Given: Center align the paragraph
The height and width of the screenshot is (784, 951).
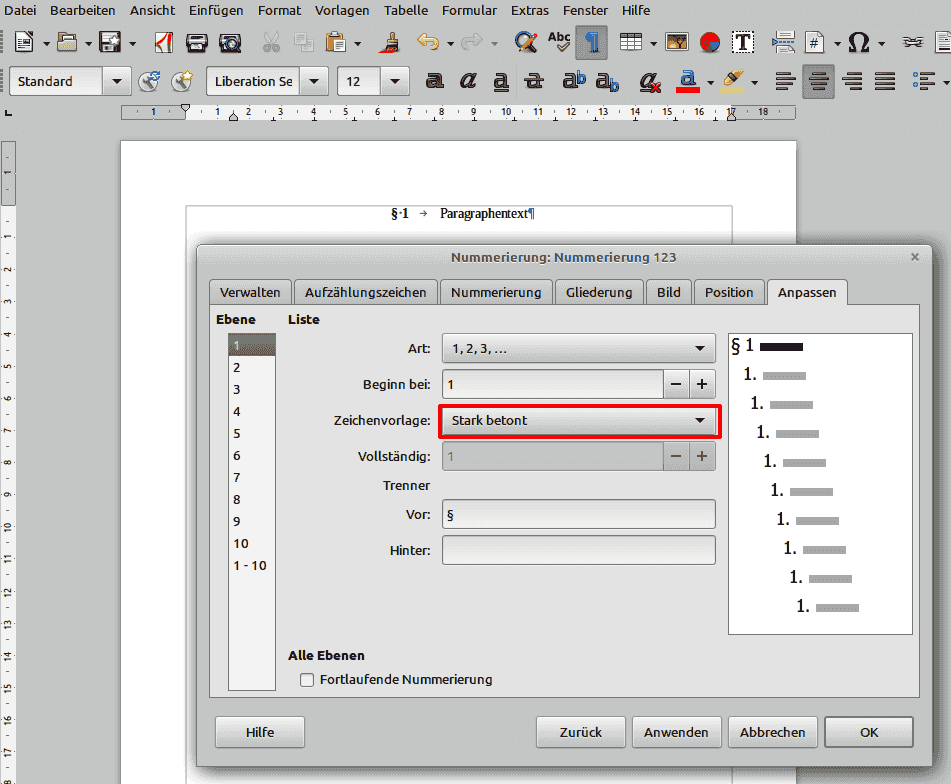Looking at the screenshot, I should 819,81.
